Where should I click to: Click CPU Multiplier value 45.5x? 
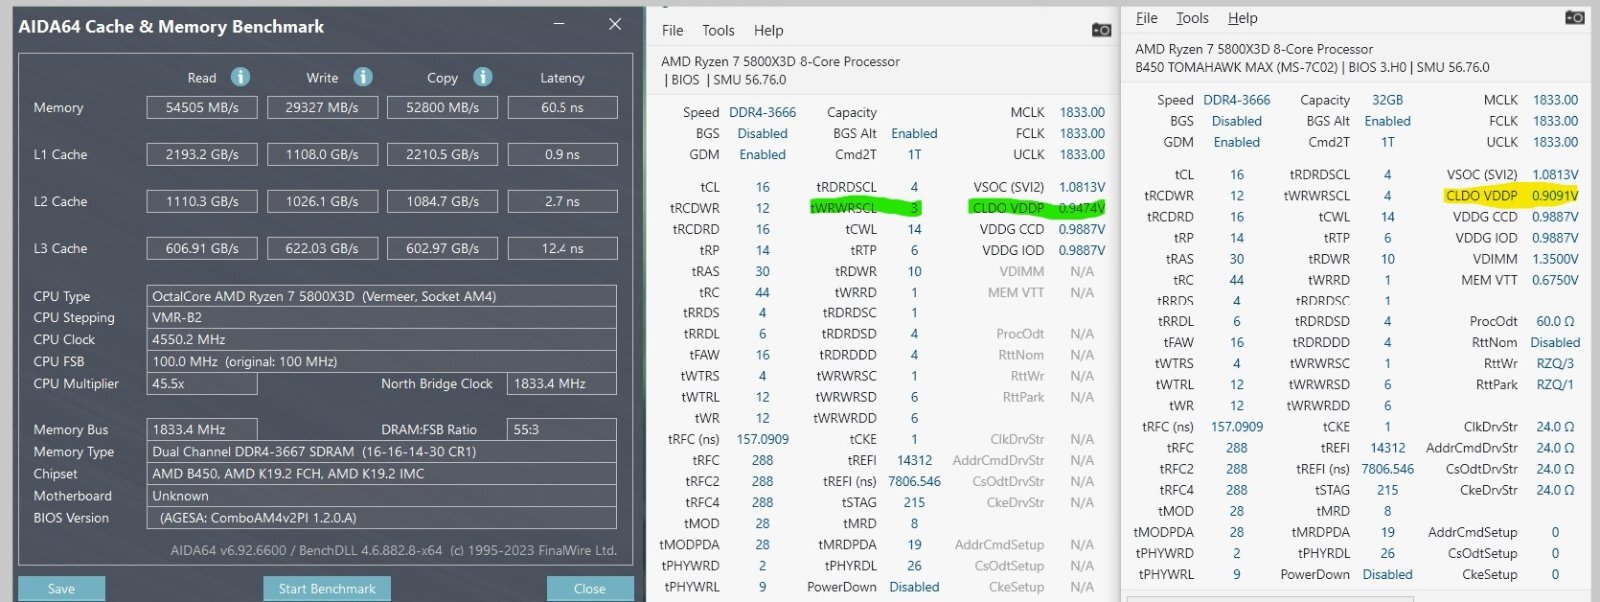pyautogui.click(x=202, y=383)
